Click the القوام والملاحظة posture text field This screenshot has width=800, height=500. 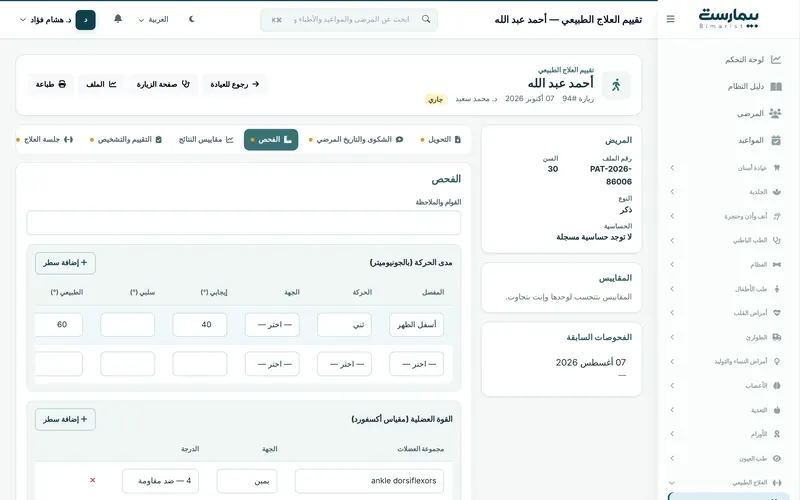(244, 223)
